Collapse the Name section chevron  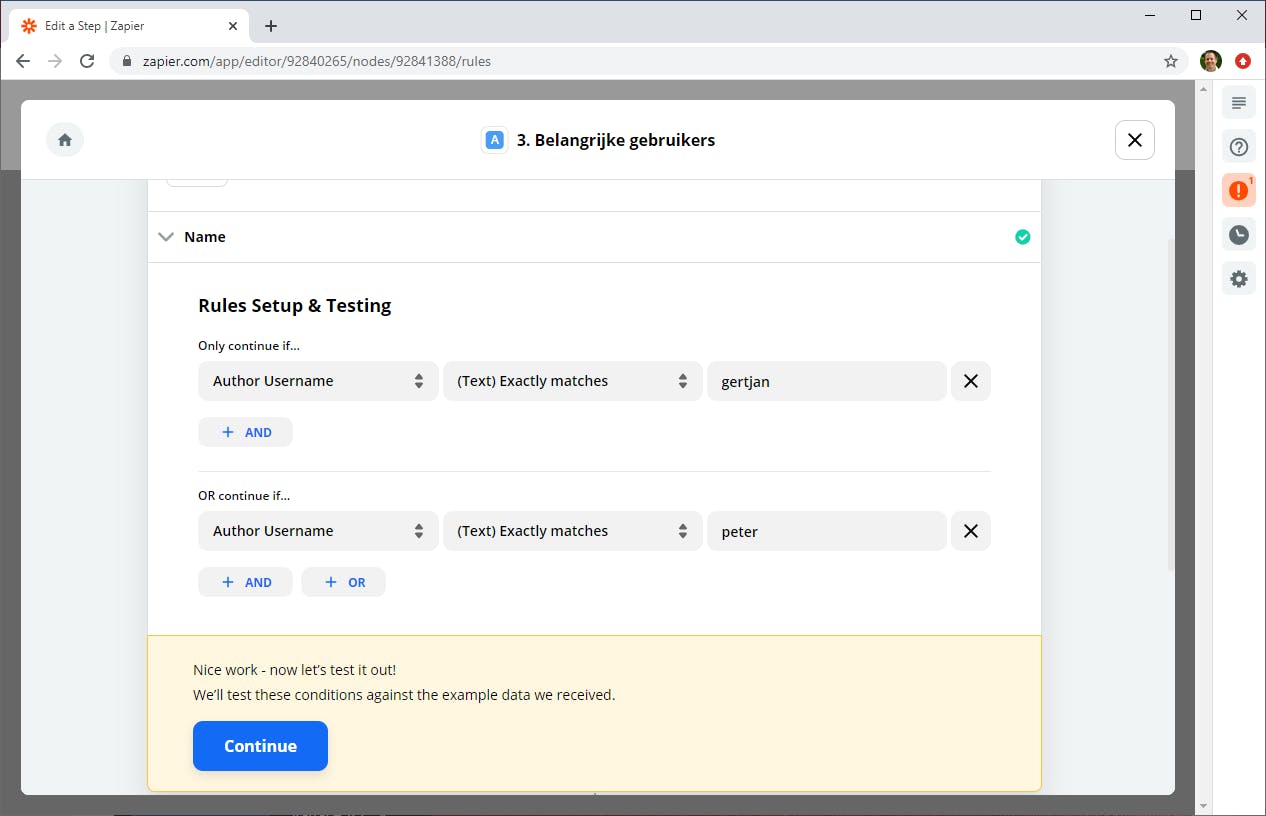[x=166, y=237]
